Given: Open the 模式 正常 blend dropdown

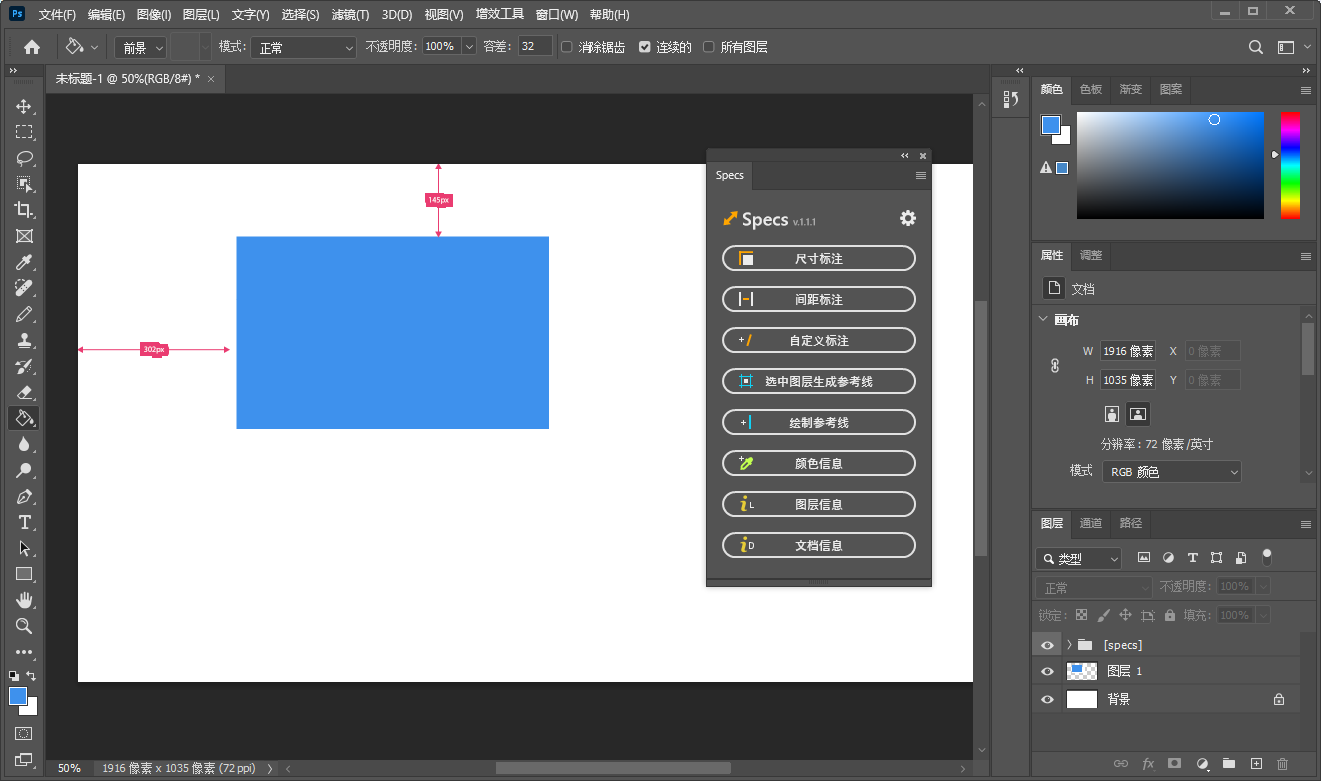Looking at the screenshot, I should coord(303,47).
